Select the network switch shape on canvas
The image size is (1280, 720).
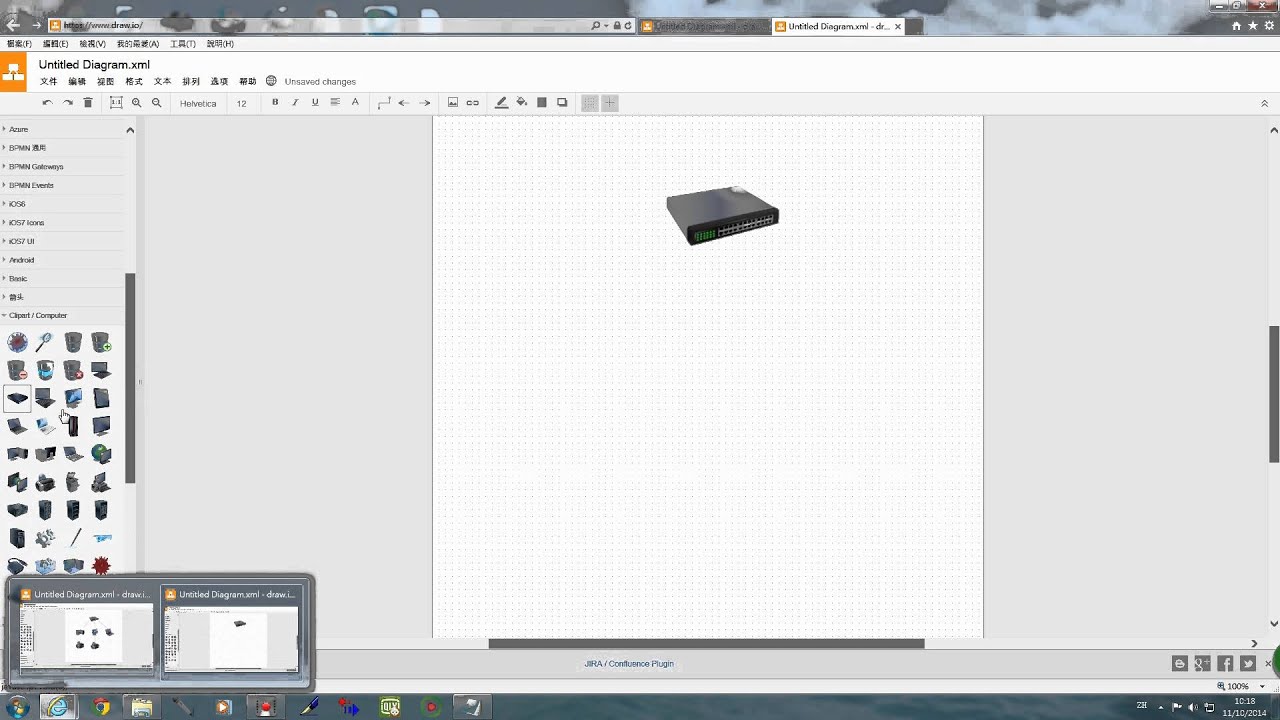point(723,216)
